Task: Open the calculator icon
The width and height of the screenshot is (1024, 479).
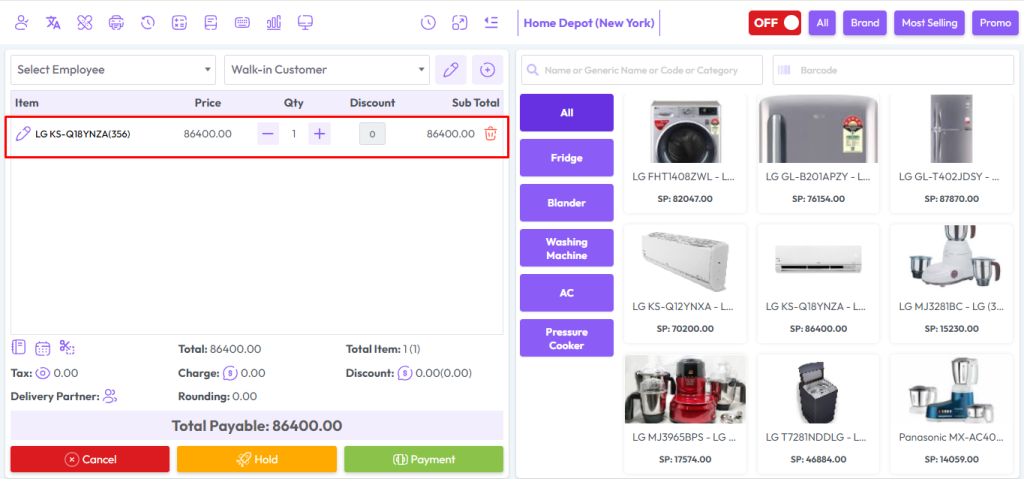Action: point(179,23)
